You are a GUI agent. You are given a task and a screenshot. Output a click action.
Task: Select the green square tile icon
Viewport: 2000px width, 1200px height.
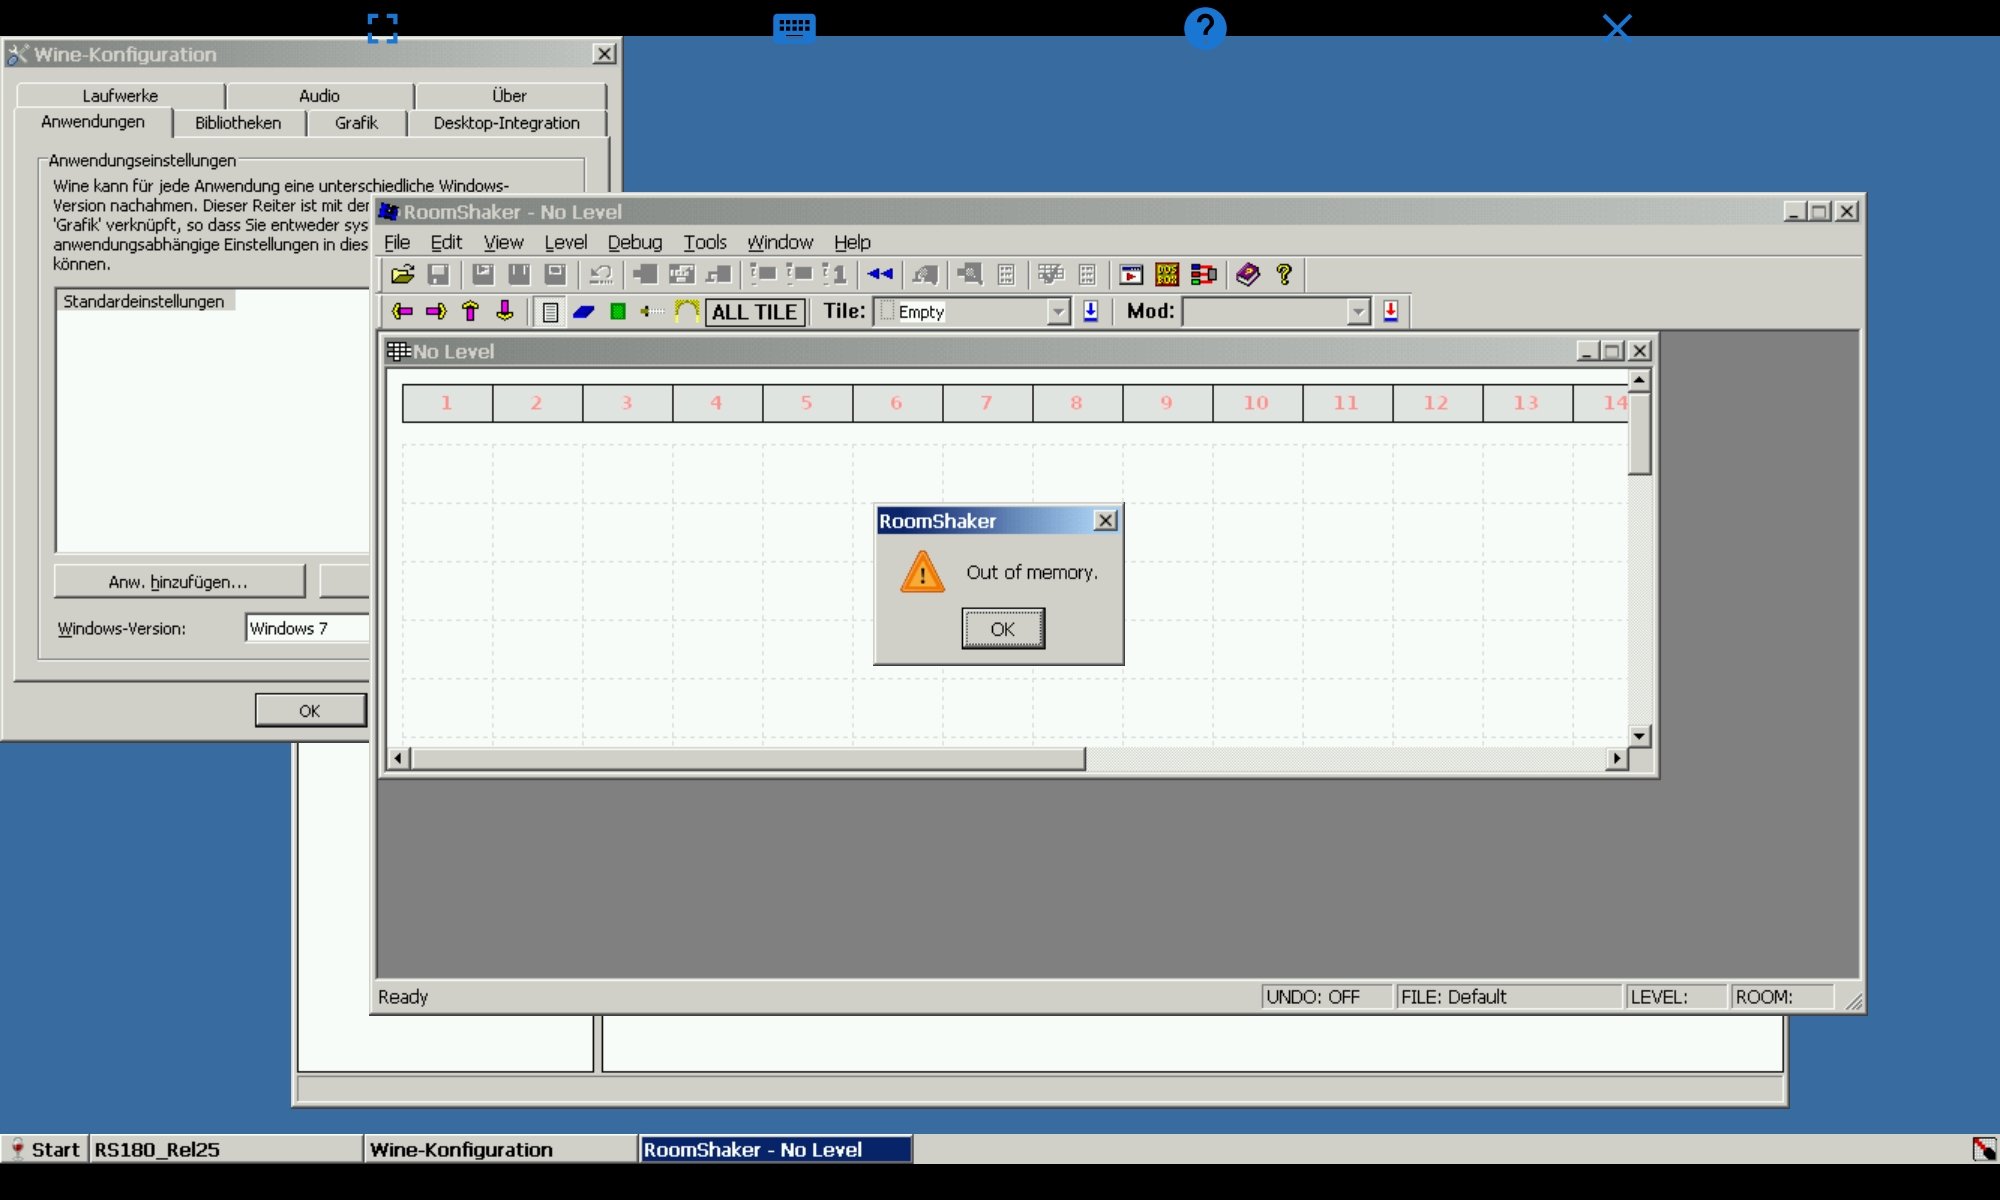click(618, 312)
